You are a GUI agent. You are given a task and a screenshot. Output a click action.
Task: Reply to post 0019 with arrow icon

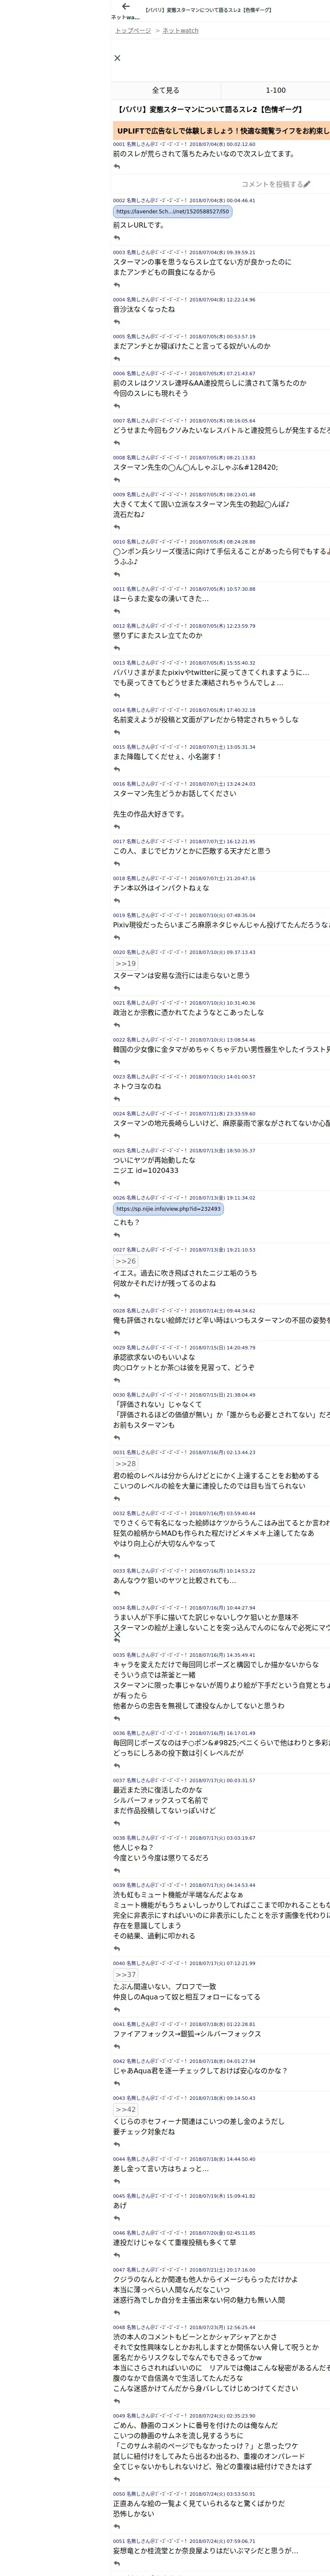(117, 938)
